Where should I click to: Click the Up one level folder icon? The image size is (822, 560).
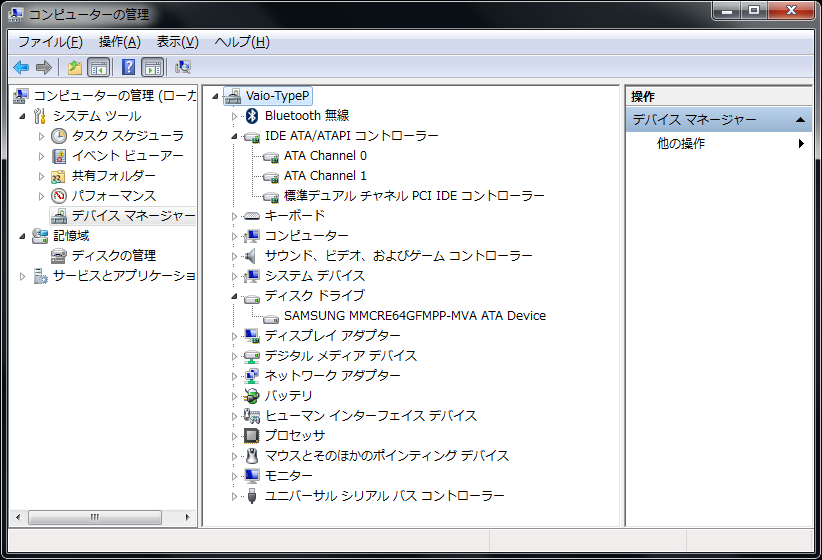[x=74, y=67]
